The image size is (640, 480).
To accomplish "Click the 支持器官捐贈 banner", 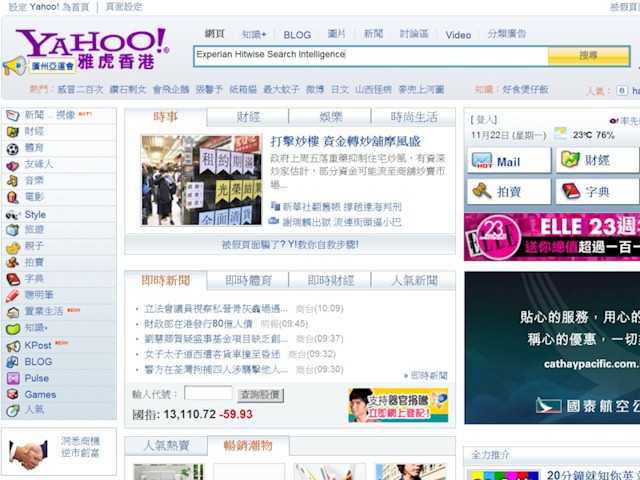I will (x=398, y=405).
